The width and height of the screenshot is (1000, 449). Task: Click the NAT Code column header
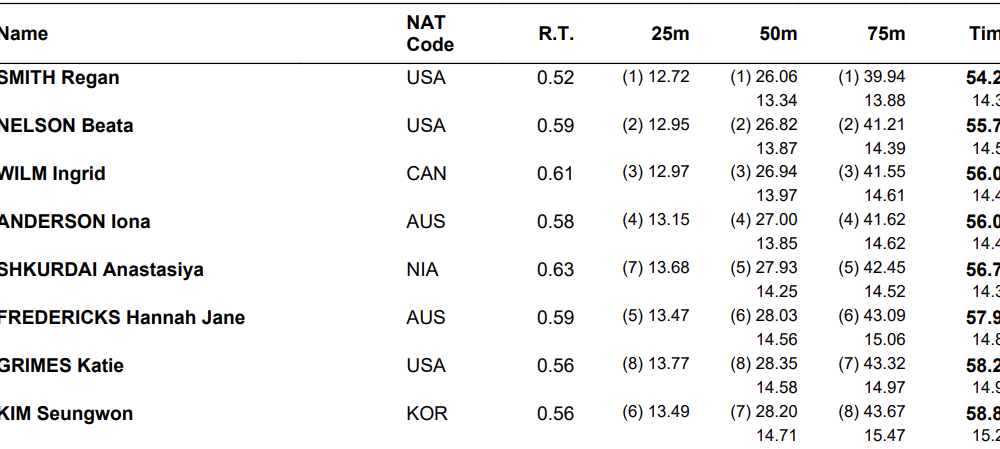tap(430, 34)
